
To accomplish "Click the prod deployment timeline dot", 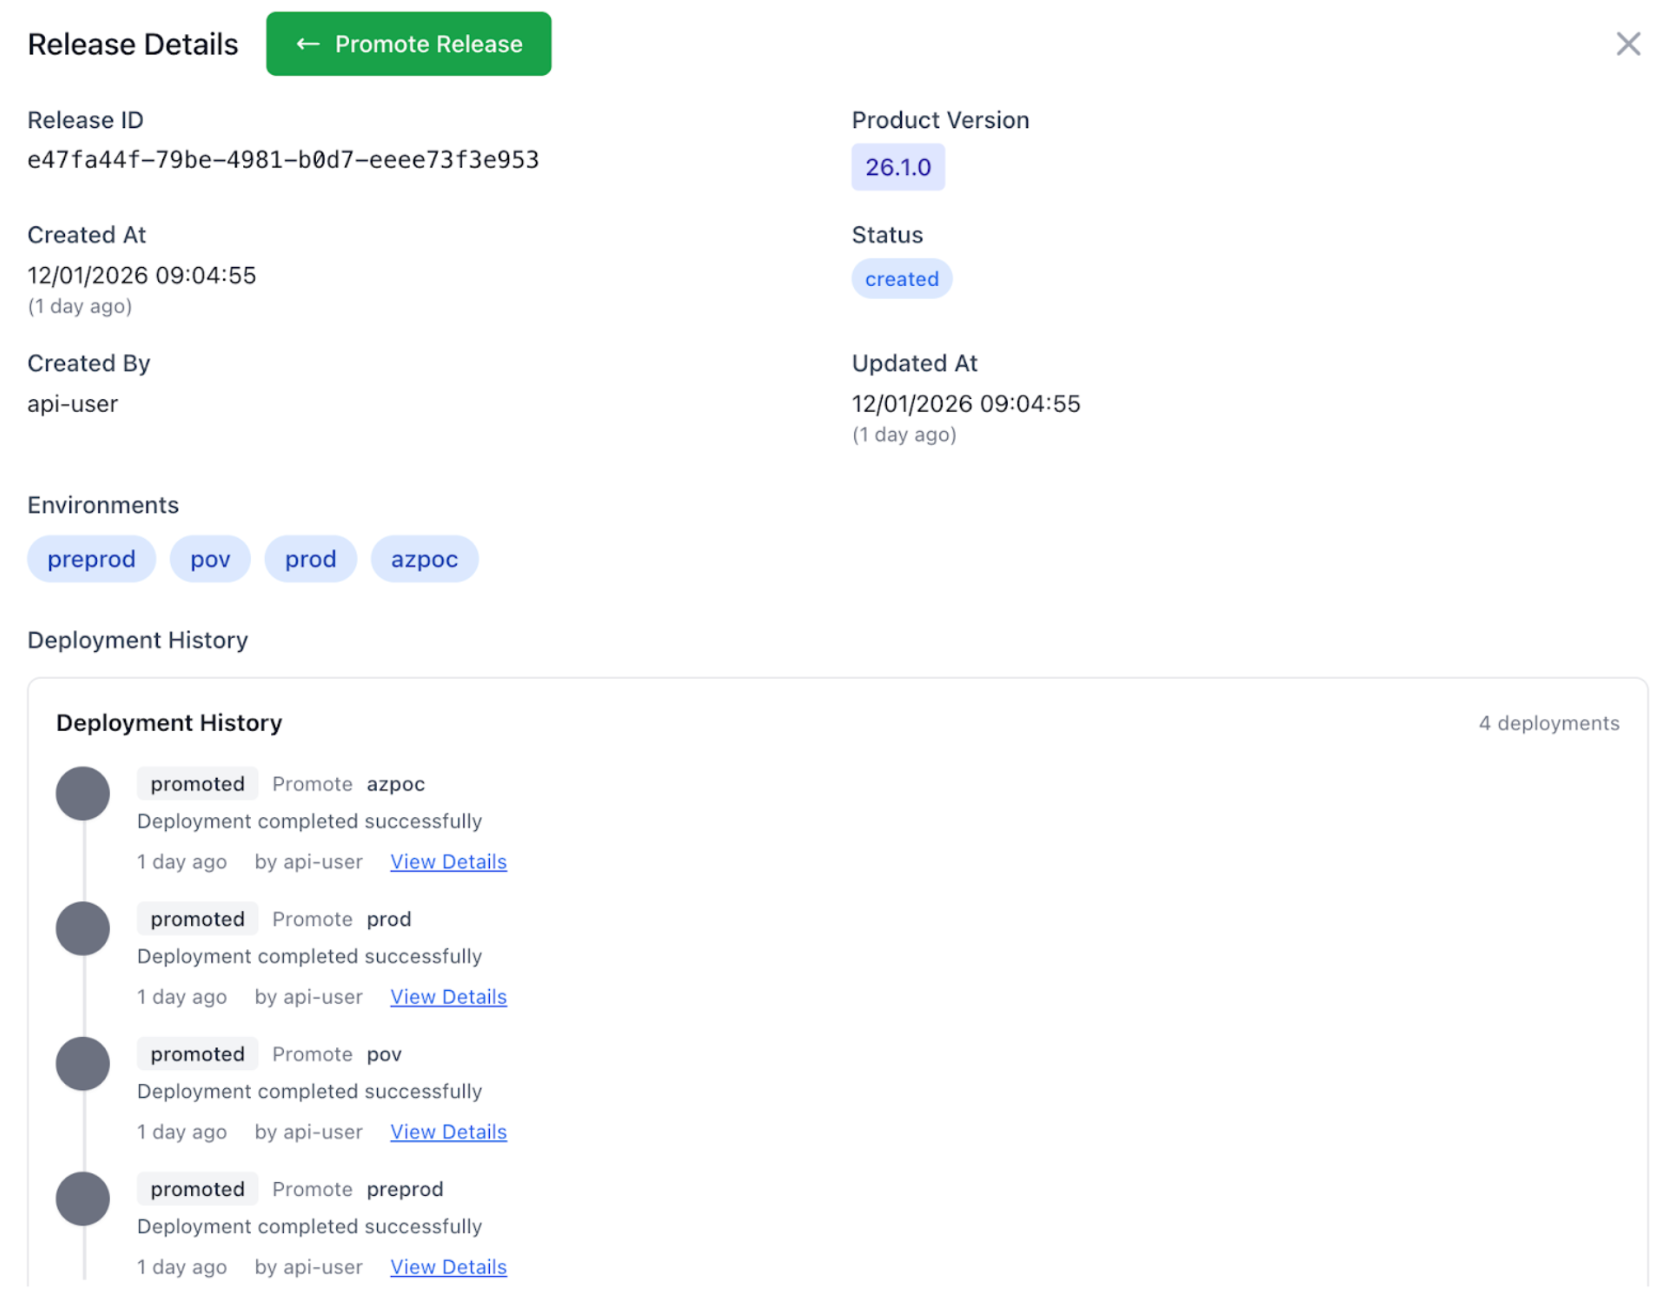I will pos(83,929).
